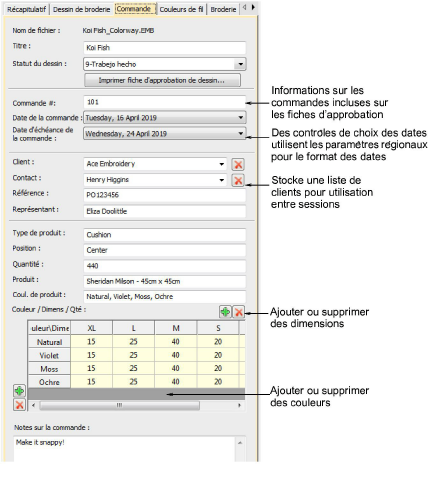This screenshot has height=478, width=433.
Task: Remove a color row with red X
Action: pyautogui.click(x=19, y=405)
